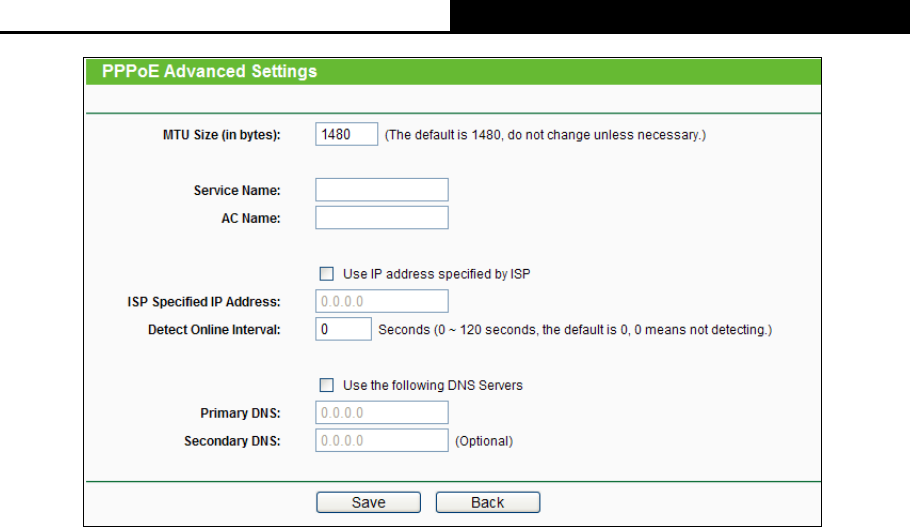Click the Detect Online Interval label

[x=214, y=330]
